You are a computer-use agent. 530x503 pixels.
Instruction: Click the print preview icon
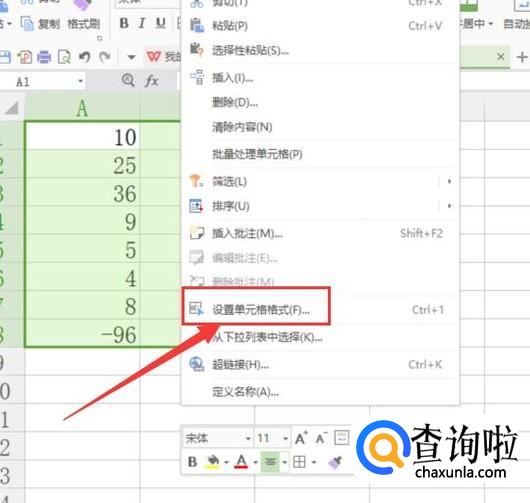[64, 57]
